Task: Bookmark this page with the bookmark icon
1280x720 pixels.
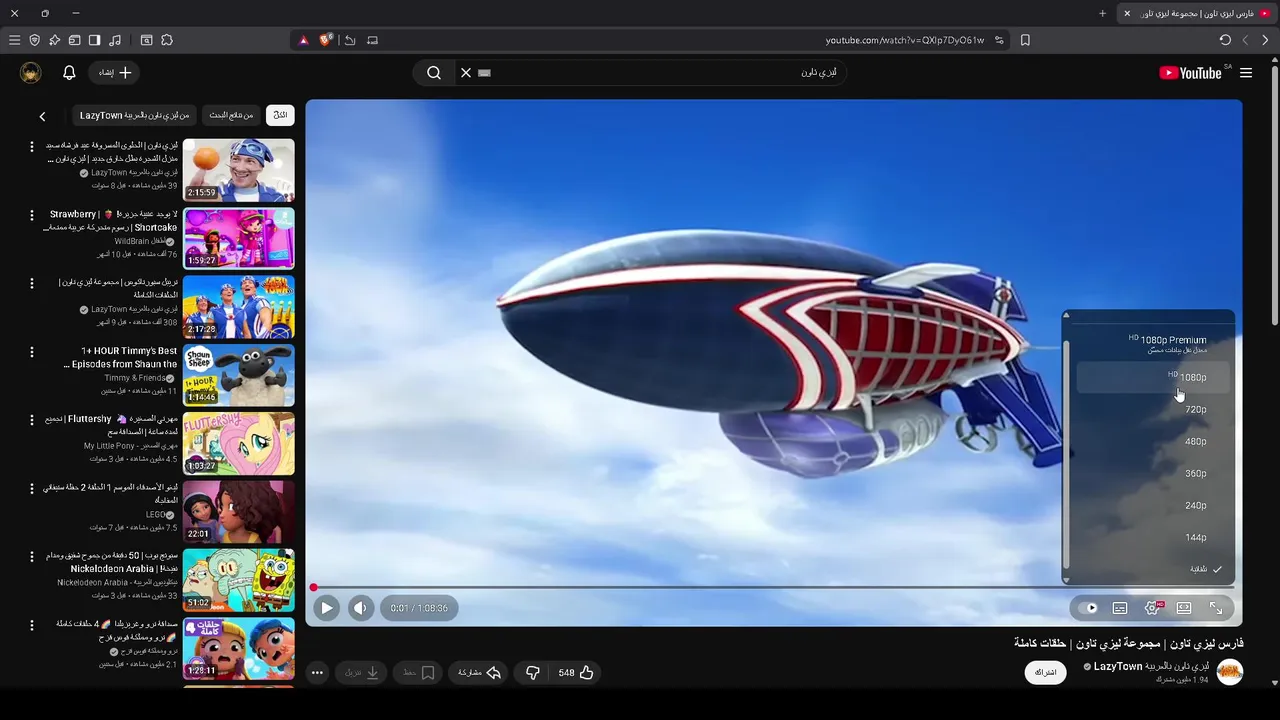Action: click(x=1025, y=40)
